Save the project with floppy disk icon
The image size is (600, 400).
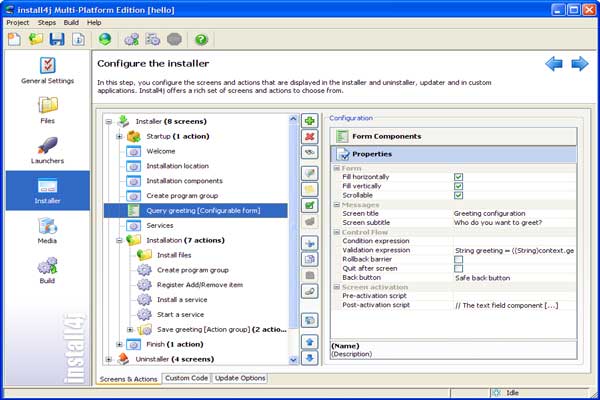point(57,39)
